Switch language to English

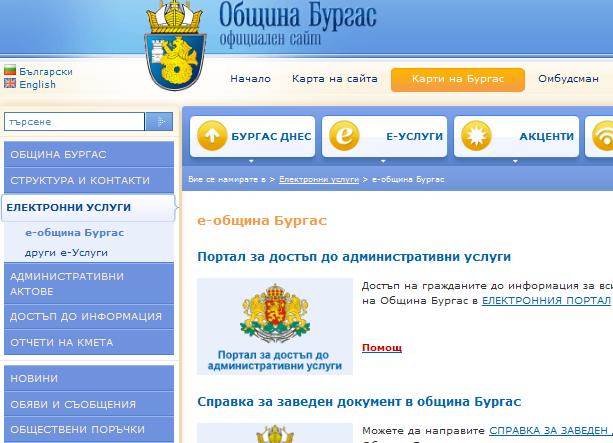38,84
